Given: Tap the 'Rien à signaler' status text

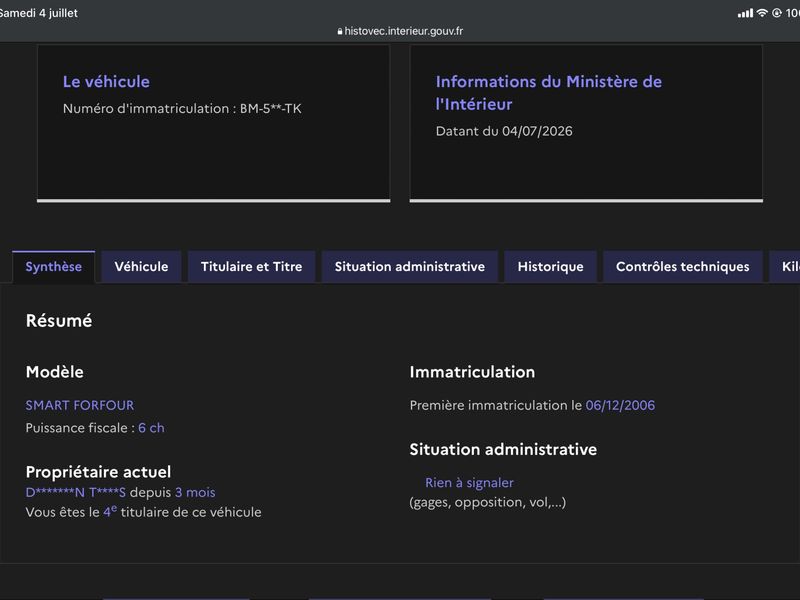Looking at the screenshot, I should [x=469, y=483].
